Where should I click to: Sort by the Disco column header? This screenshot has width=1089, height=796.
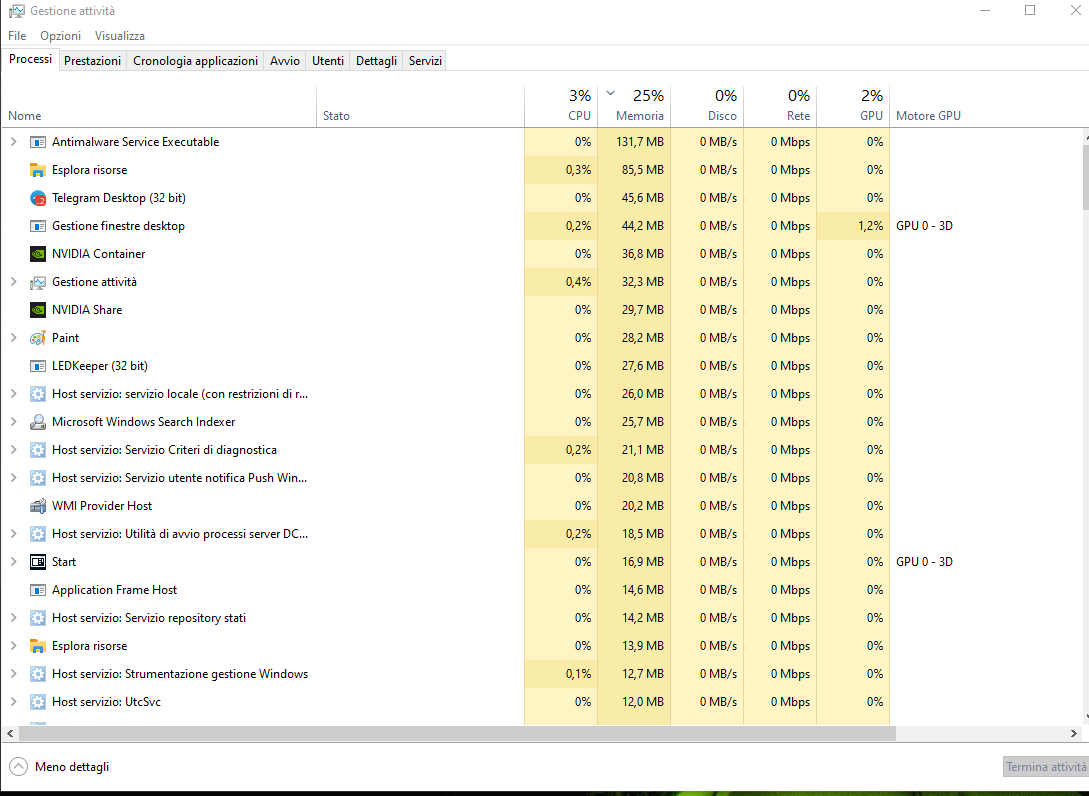706,107
